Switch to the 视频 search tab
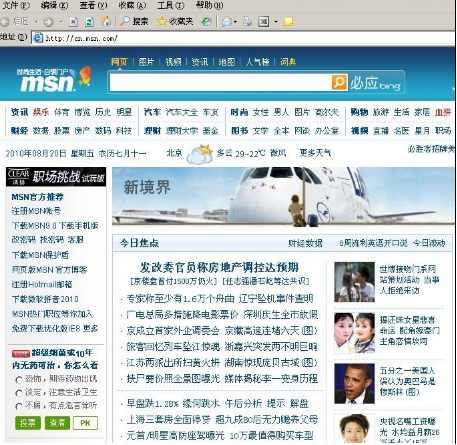This screenshot has height=445, width=457. tap(173, 62)
